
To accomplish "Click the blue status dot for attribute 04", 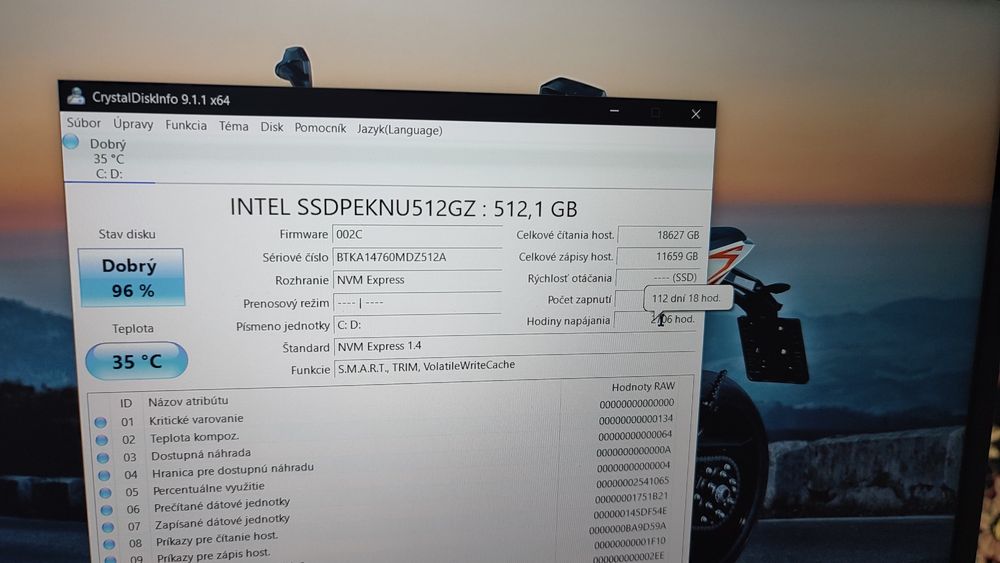I will pyautogui.click(x=104, y=475).
